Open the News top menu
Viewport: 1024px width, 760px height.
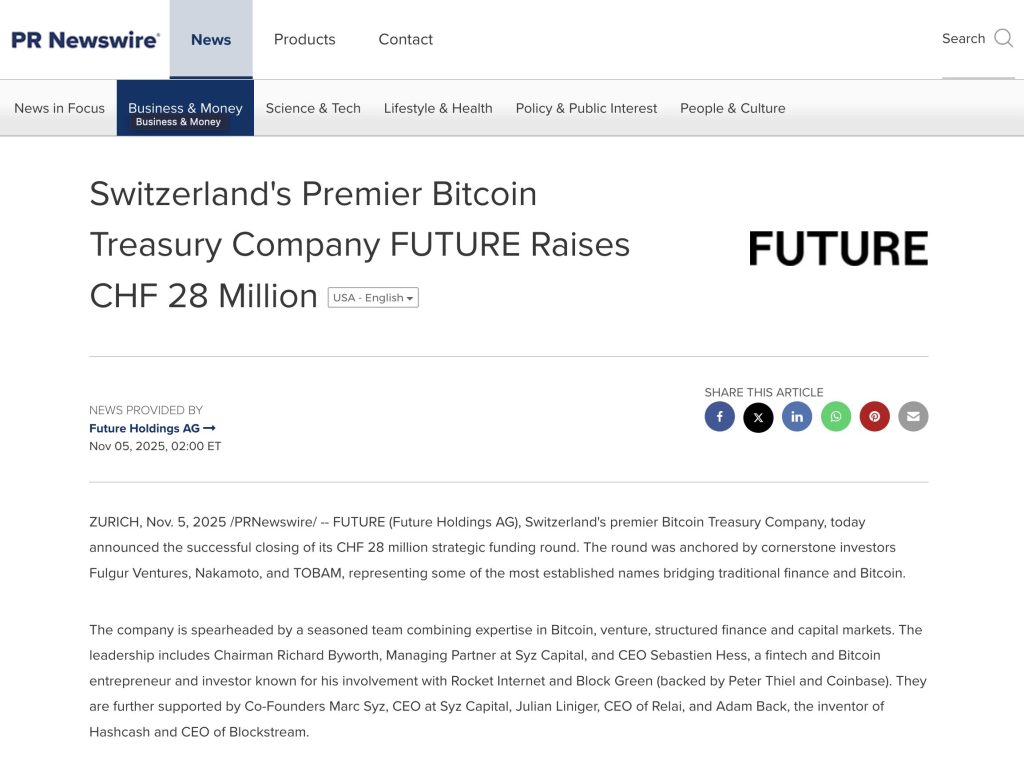211,40
